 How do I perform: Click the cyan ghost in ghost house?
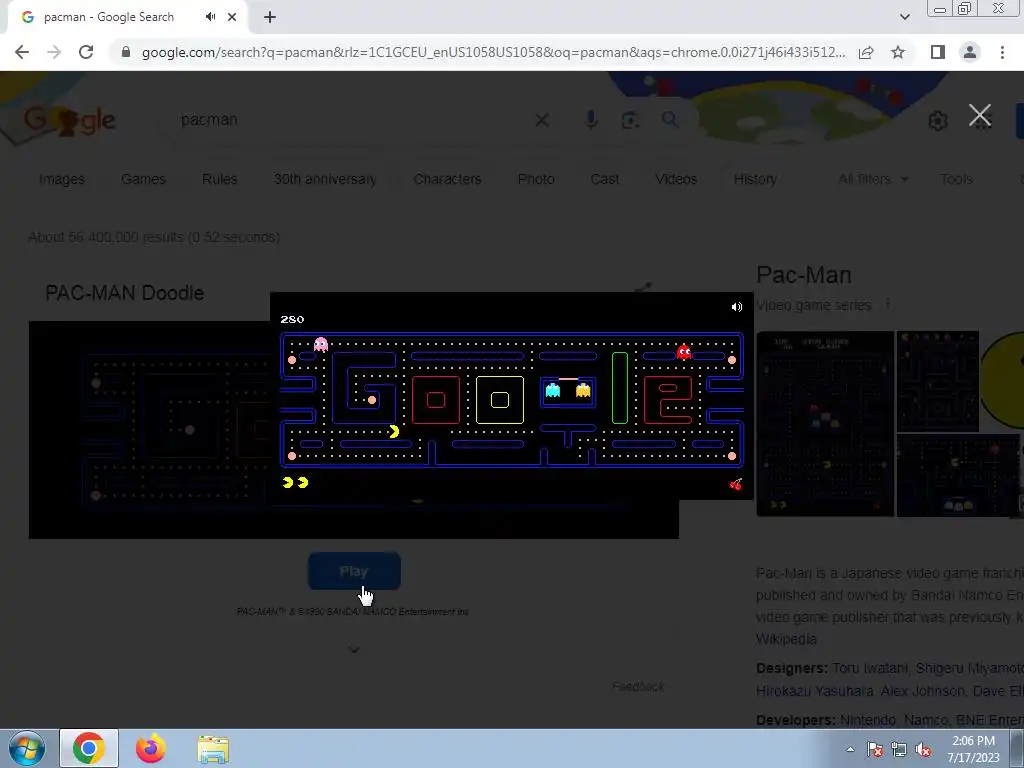pyautogui.click(x=552, y=391)
